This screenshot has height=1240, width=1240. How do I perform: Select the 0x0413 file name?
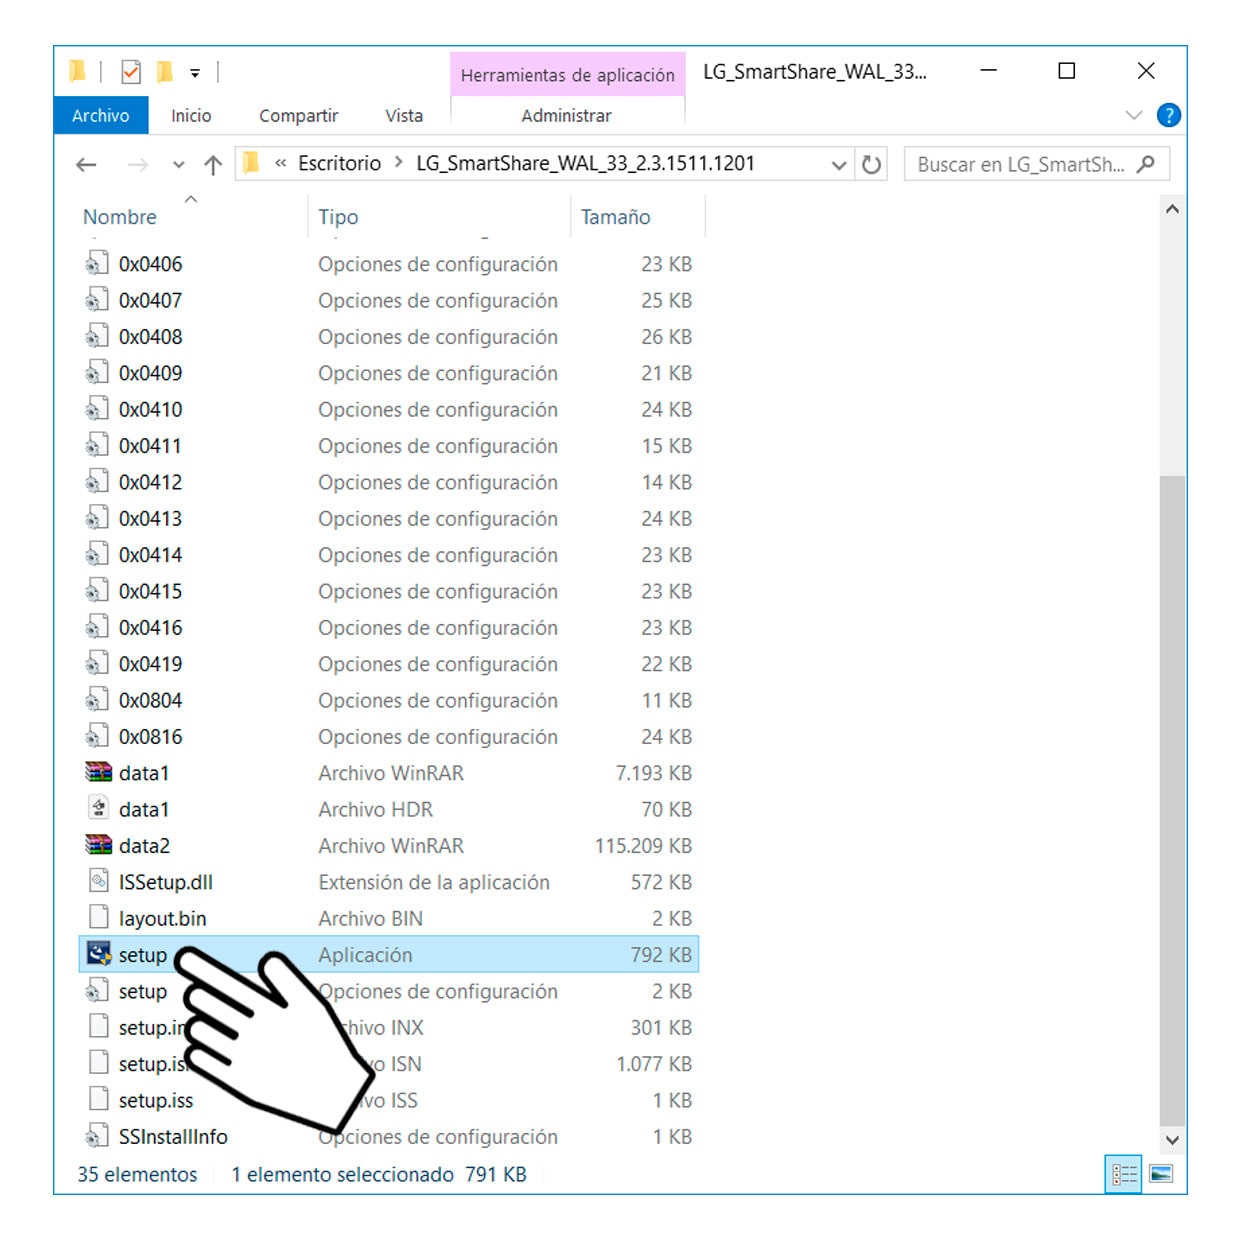pos(150,518)
